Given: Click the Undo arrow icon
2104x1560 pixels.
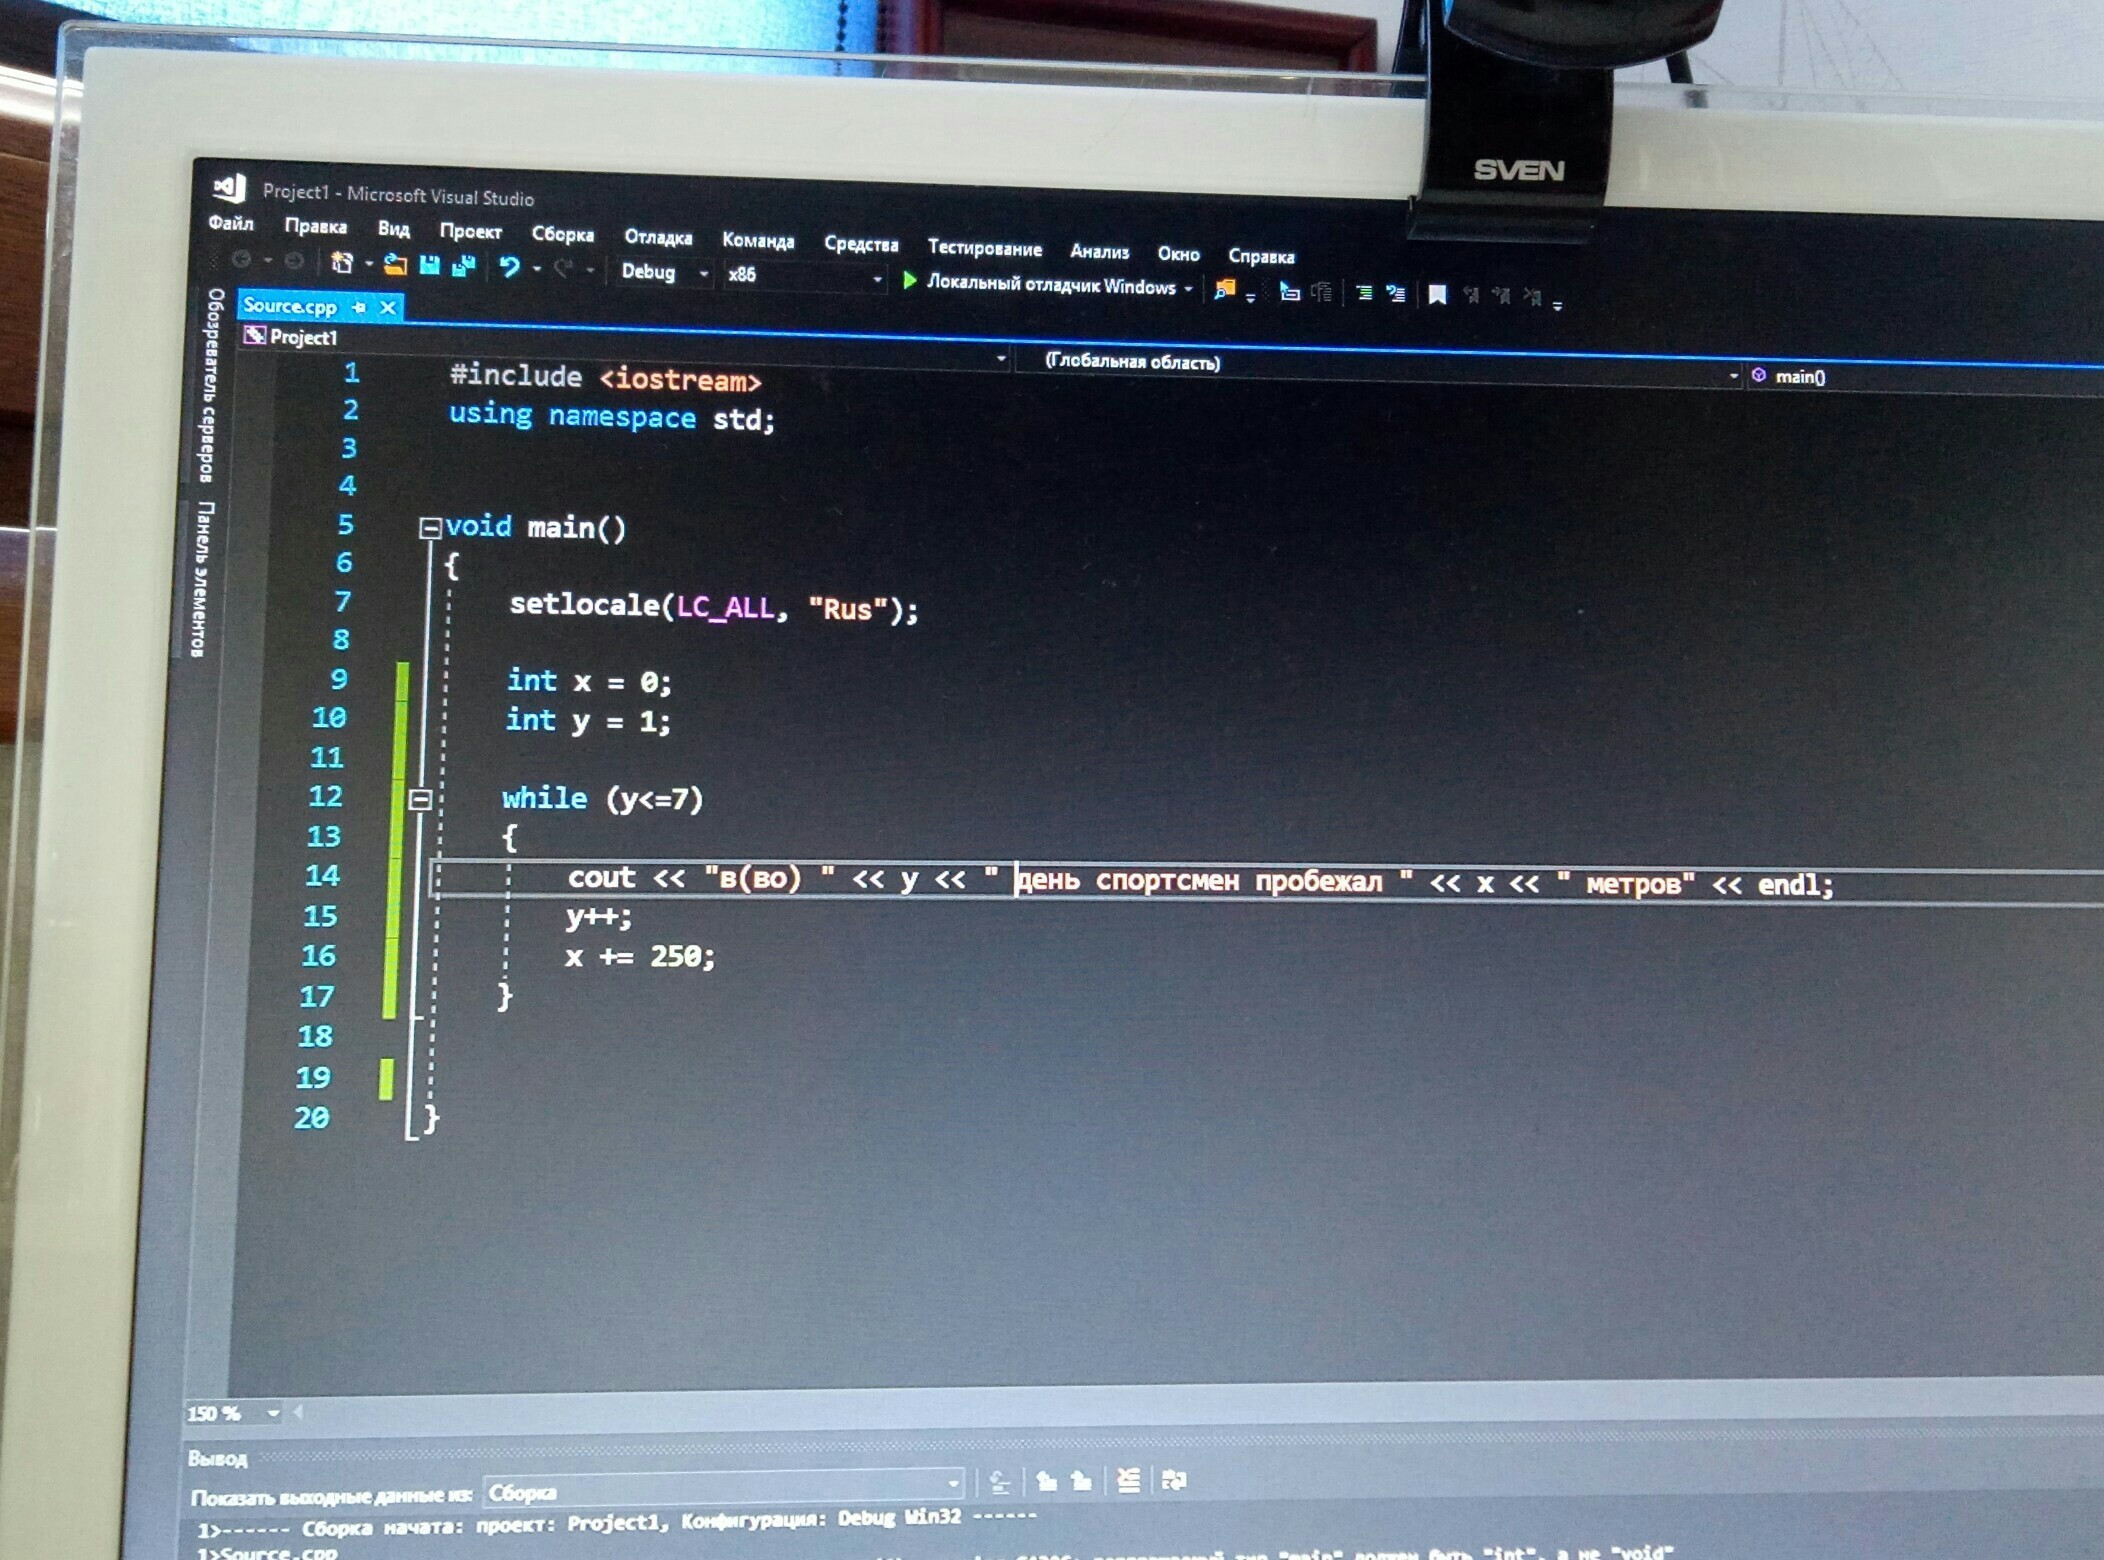Looking at the screenshot, I should [509, 267].
